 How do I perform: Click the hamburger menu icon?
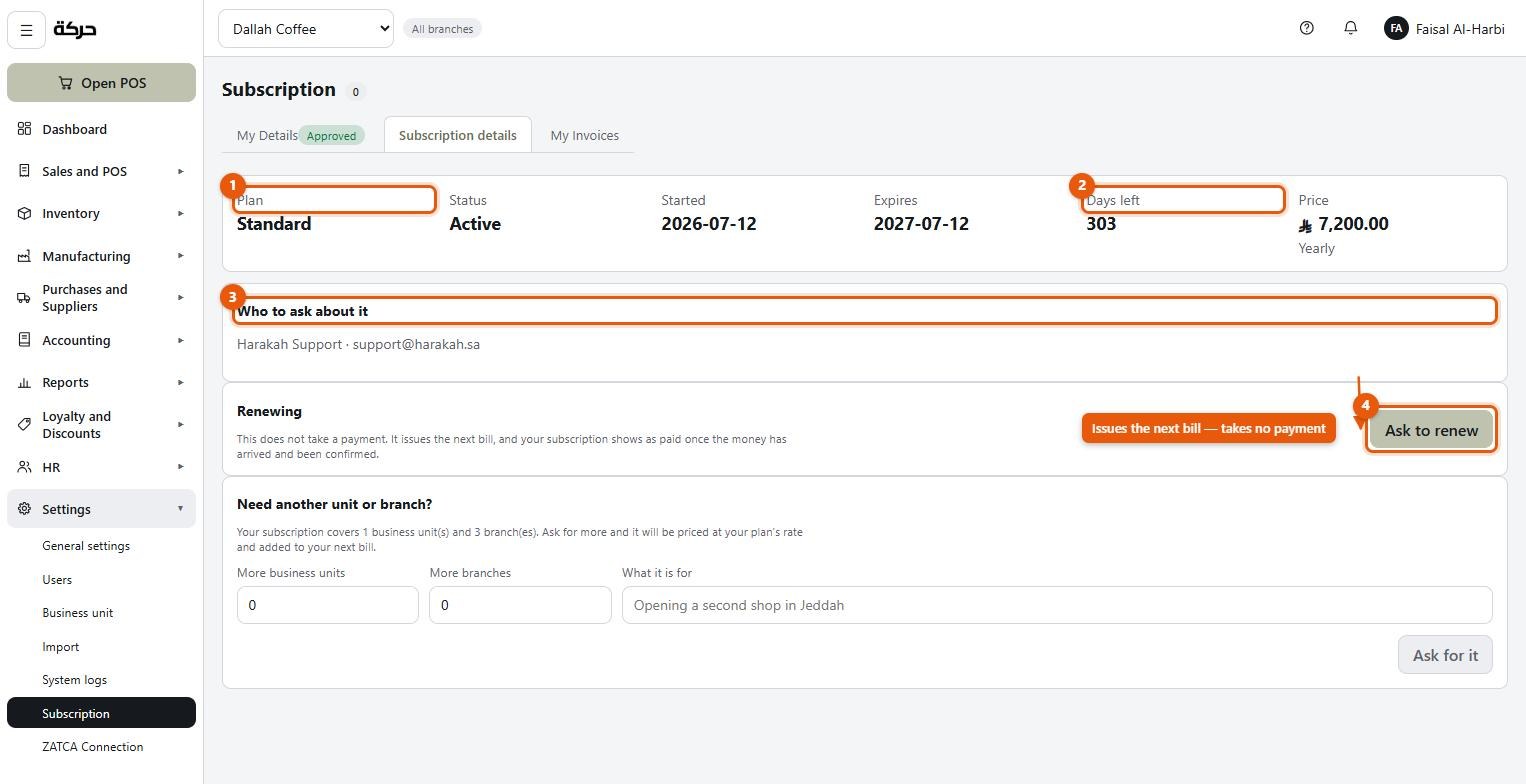[x=27, y=30]
